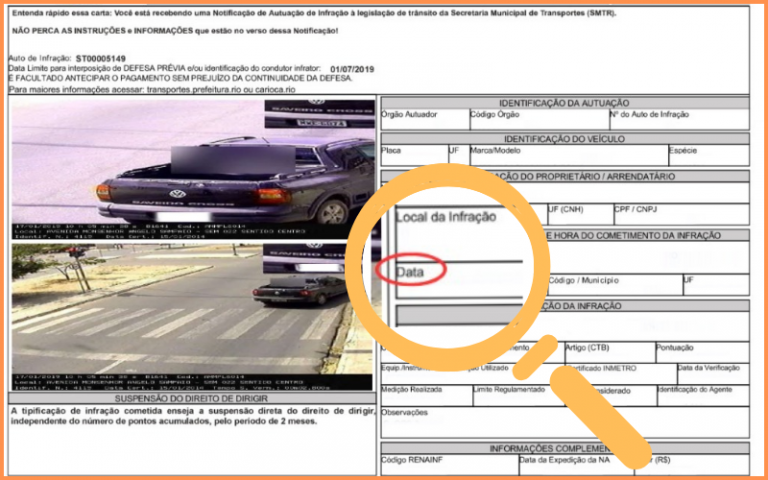Viewport: 768px width, 480px height.
Task: Click the circled 'Data' label
Action: [x=410, y=272]
